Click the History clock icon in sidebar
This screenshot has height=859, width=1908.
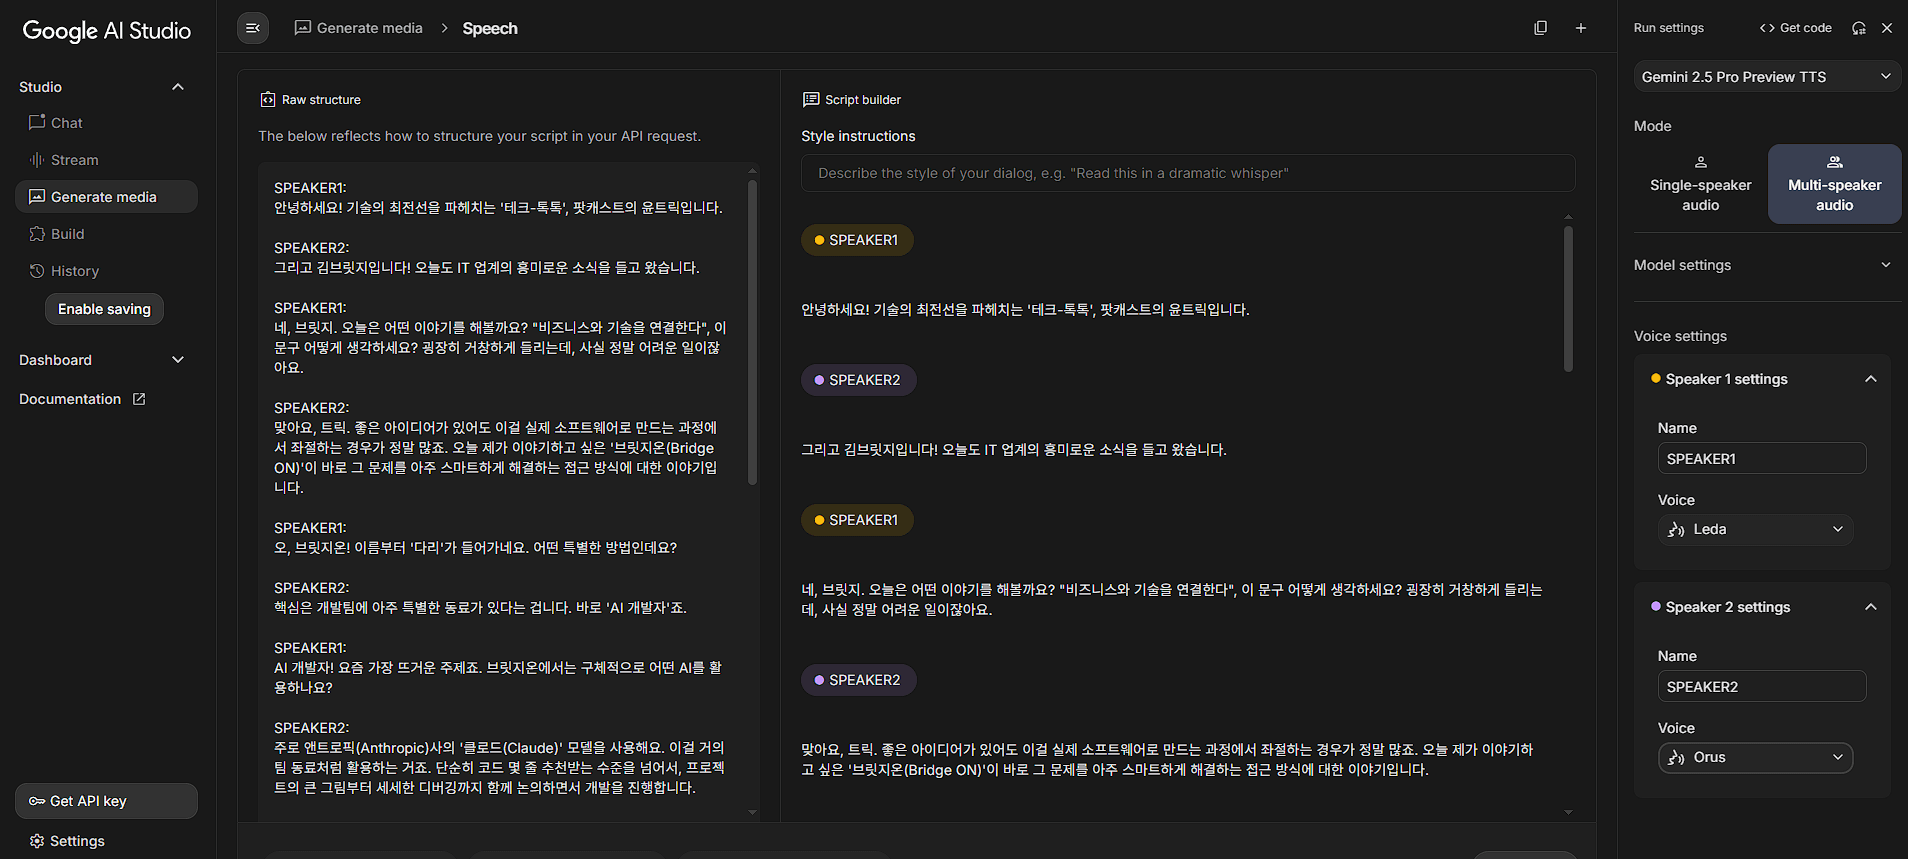tap(37, 271)
